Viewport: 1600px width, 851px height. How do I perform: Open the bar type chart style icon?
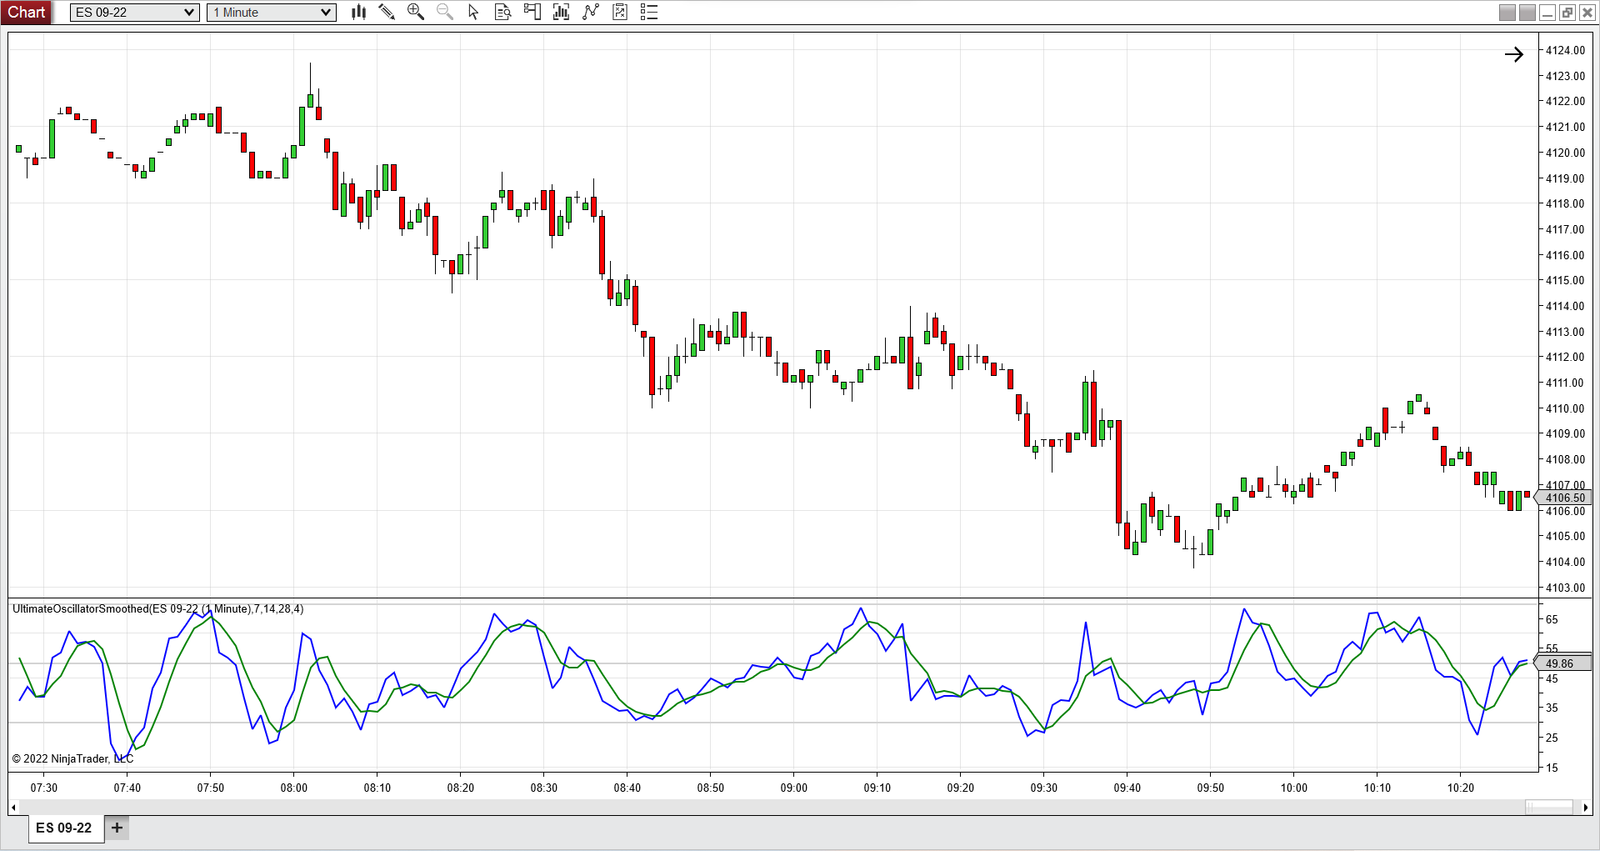[x=359, y=12]
